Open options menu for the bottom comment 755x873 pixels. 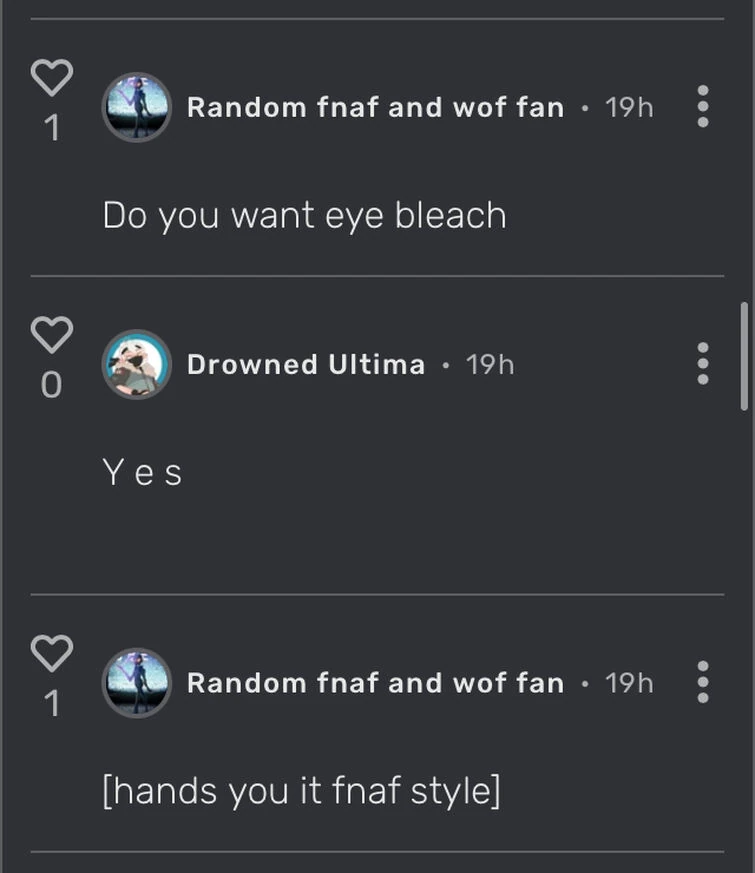701,683
